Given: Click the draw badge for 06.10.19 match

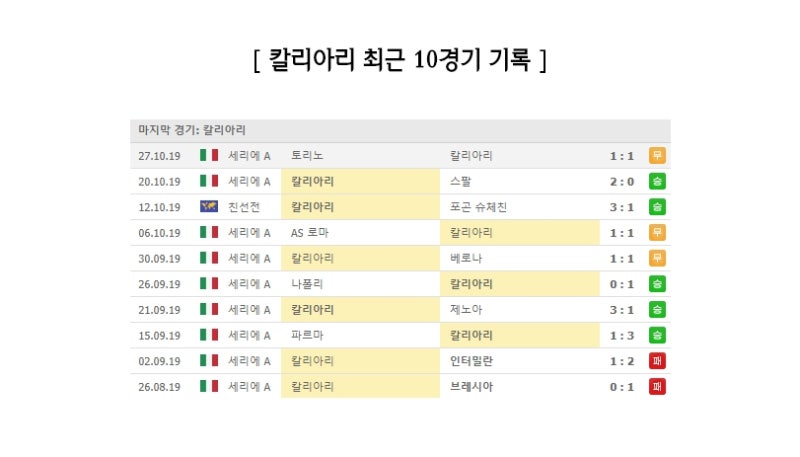Looking at the screenshot, I should click(657, 233).
